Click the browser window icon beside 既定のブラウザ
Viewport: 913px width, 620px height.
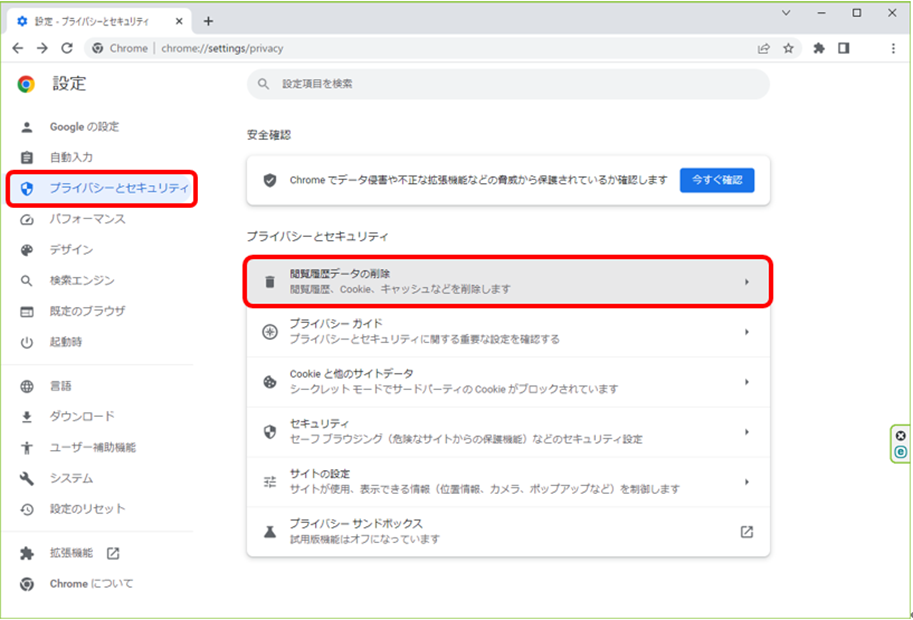pyautogui.click(x=27, y=311)
